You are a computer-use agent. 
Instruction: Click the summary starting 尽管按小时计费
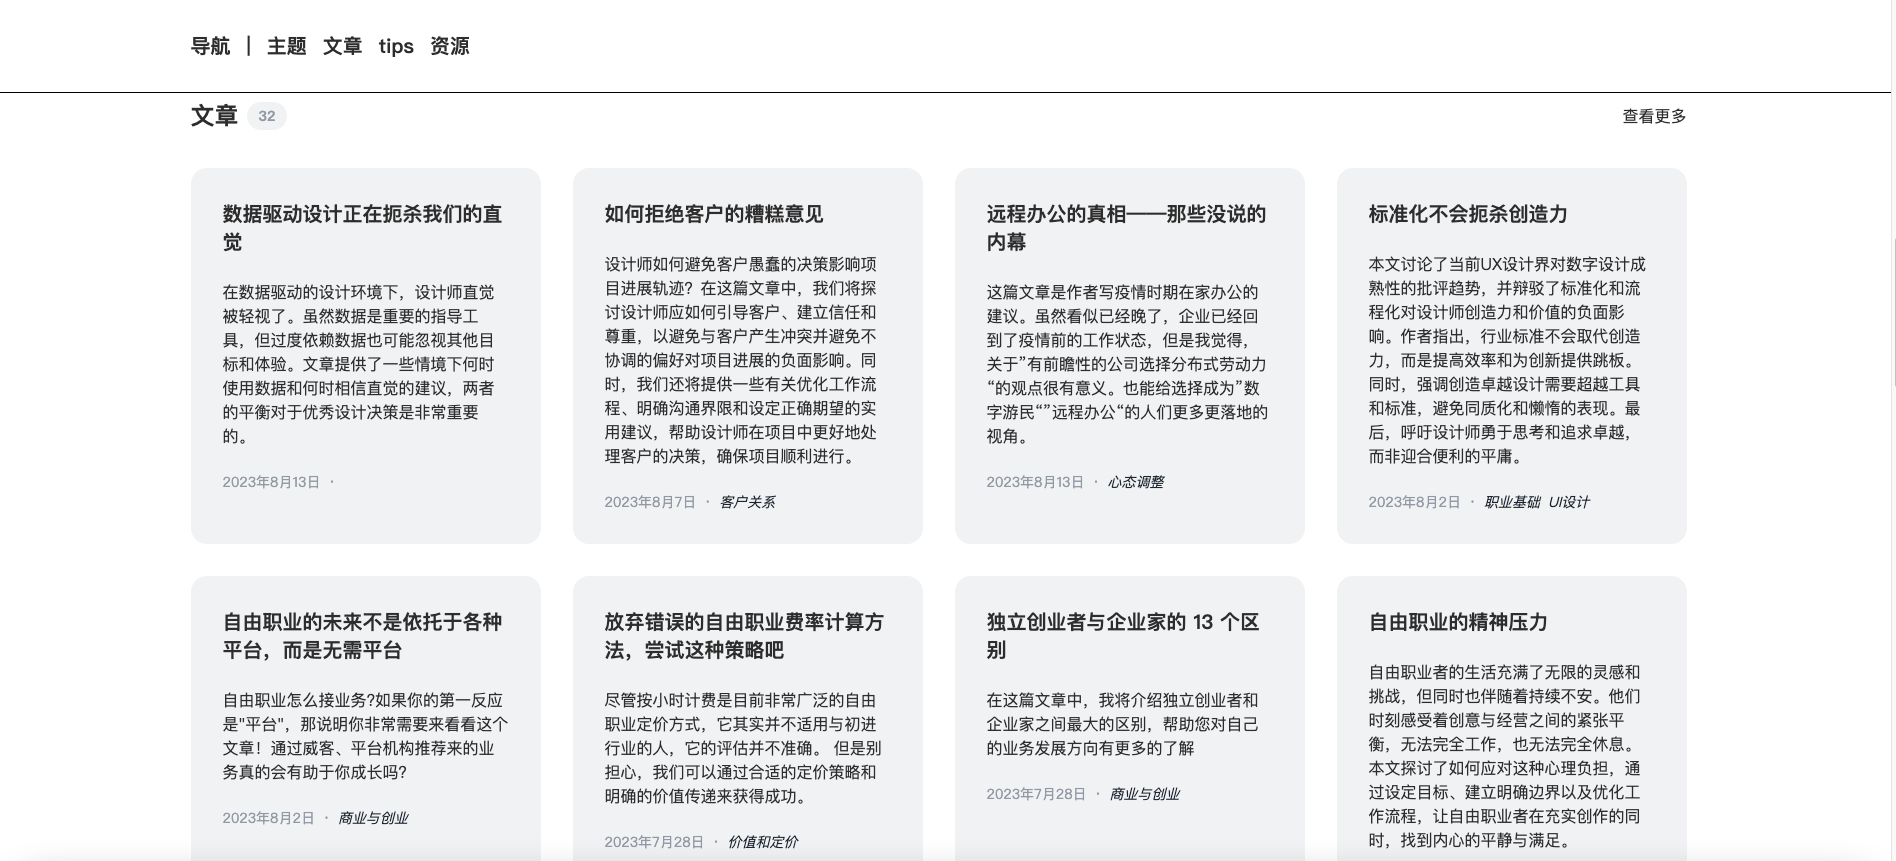[x=743, y=748]
